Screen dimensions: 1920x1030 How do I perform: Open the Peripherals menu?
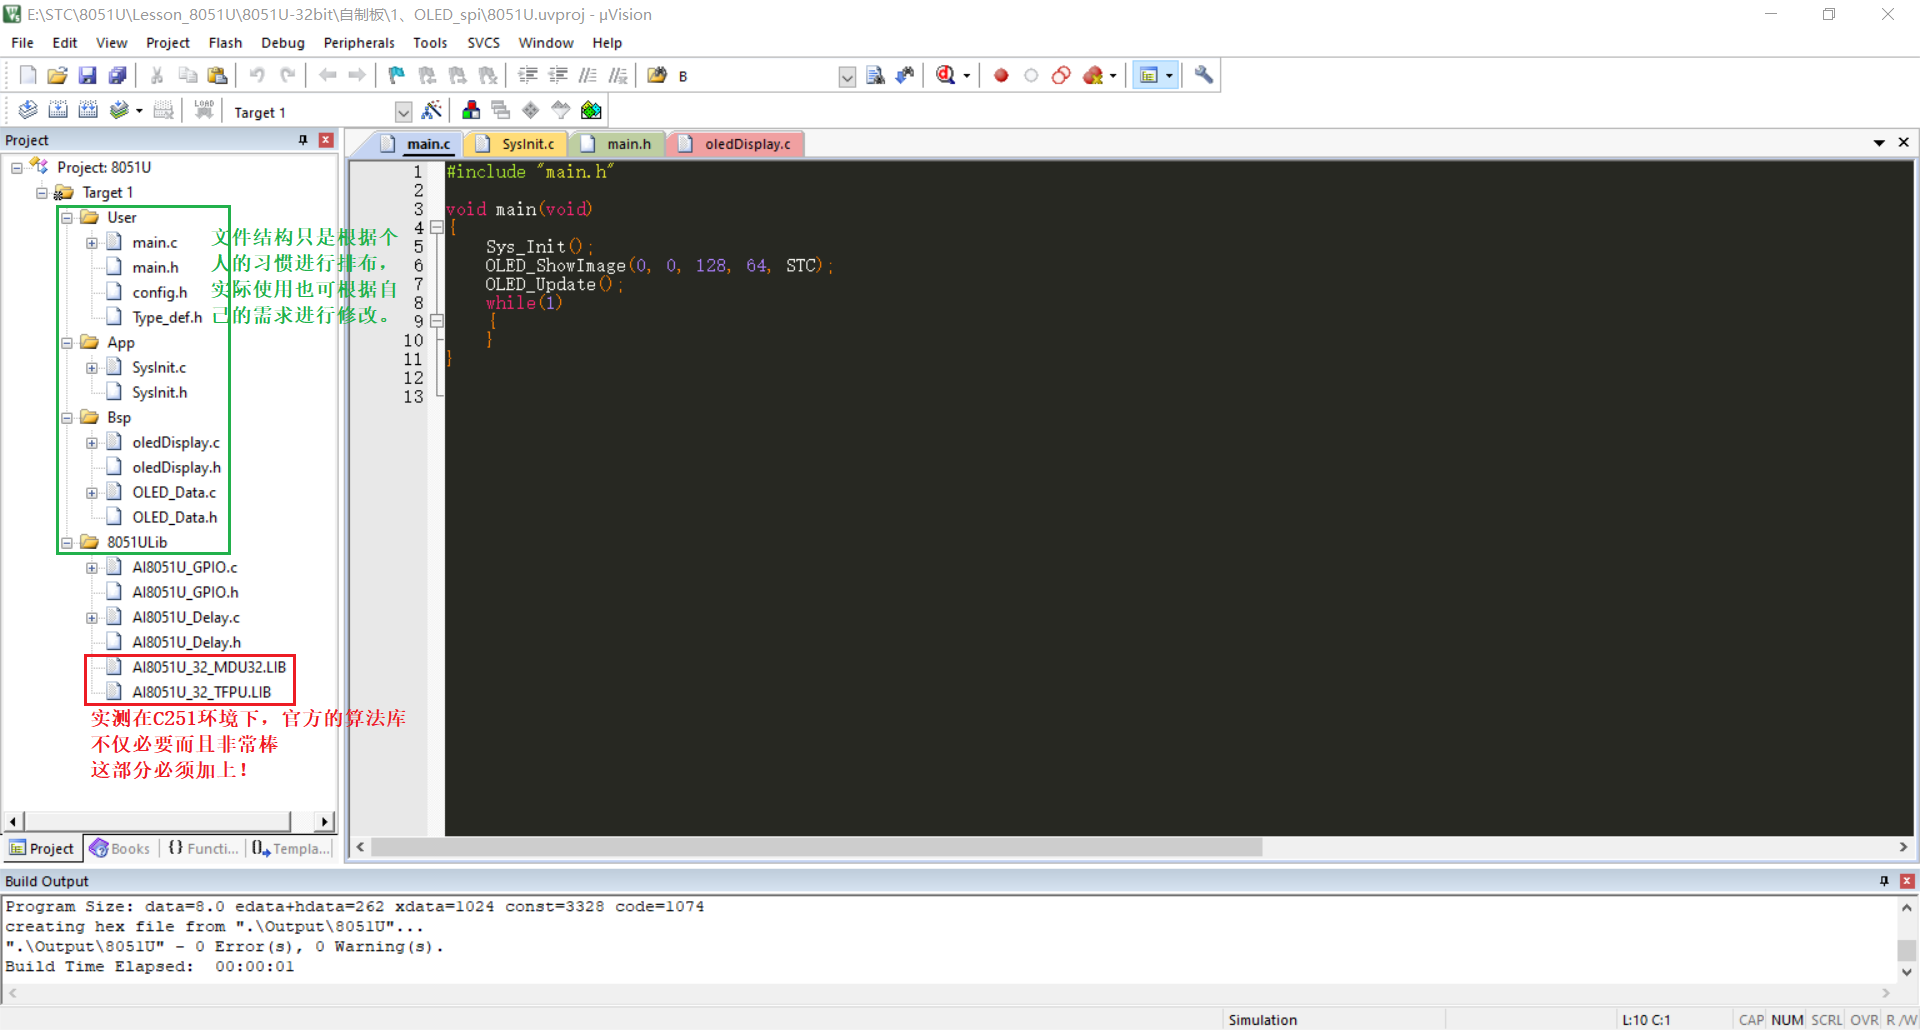click(359, 43)
